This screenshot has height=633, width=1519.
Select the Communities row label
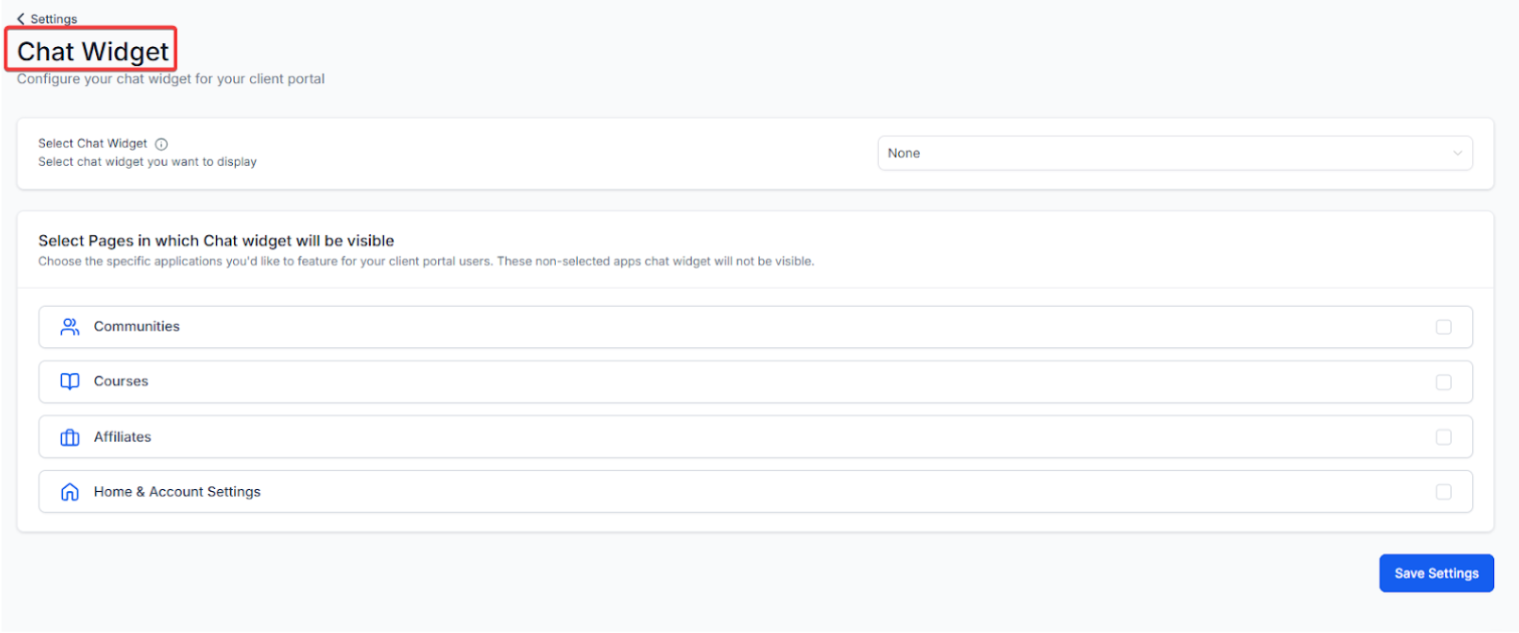(x=137, y=327)
